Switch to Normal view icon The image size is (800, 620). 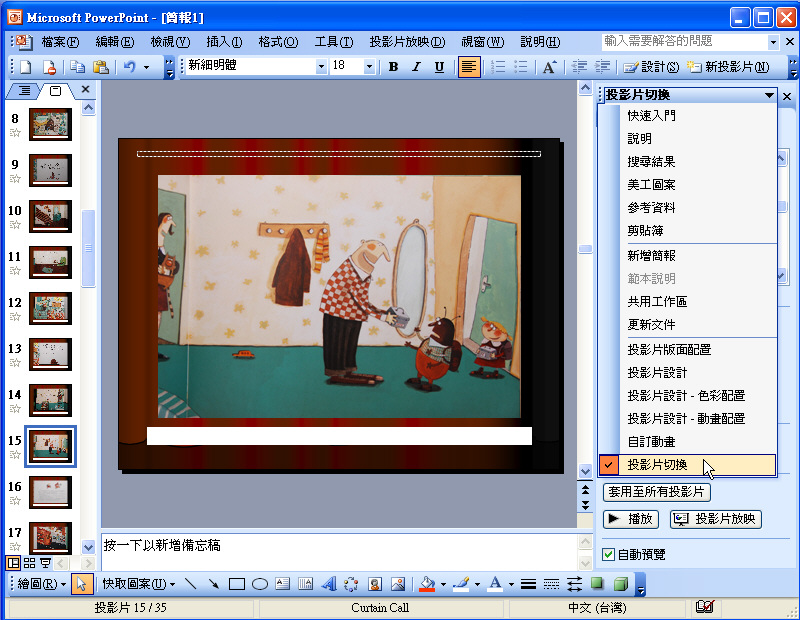(13, 563)
